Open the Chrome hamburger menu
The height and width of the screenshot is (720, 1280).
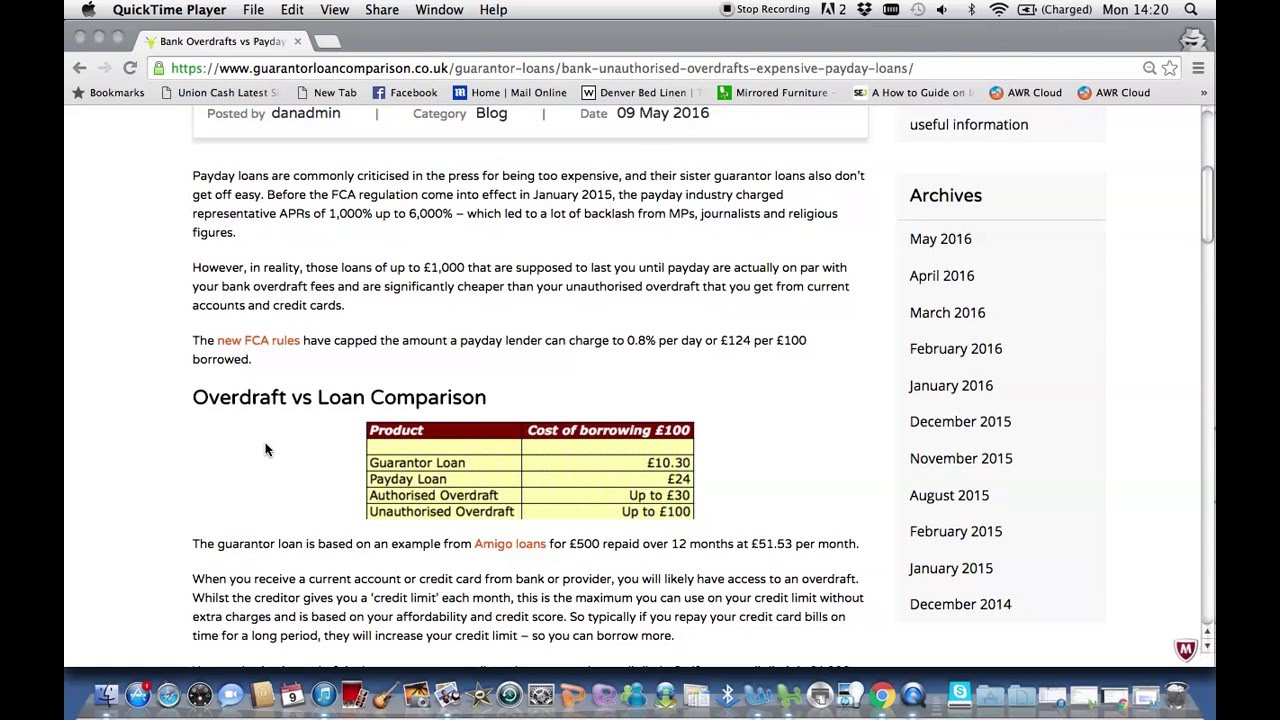point(1198,68)
